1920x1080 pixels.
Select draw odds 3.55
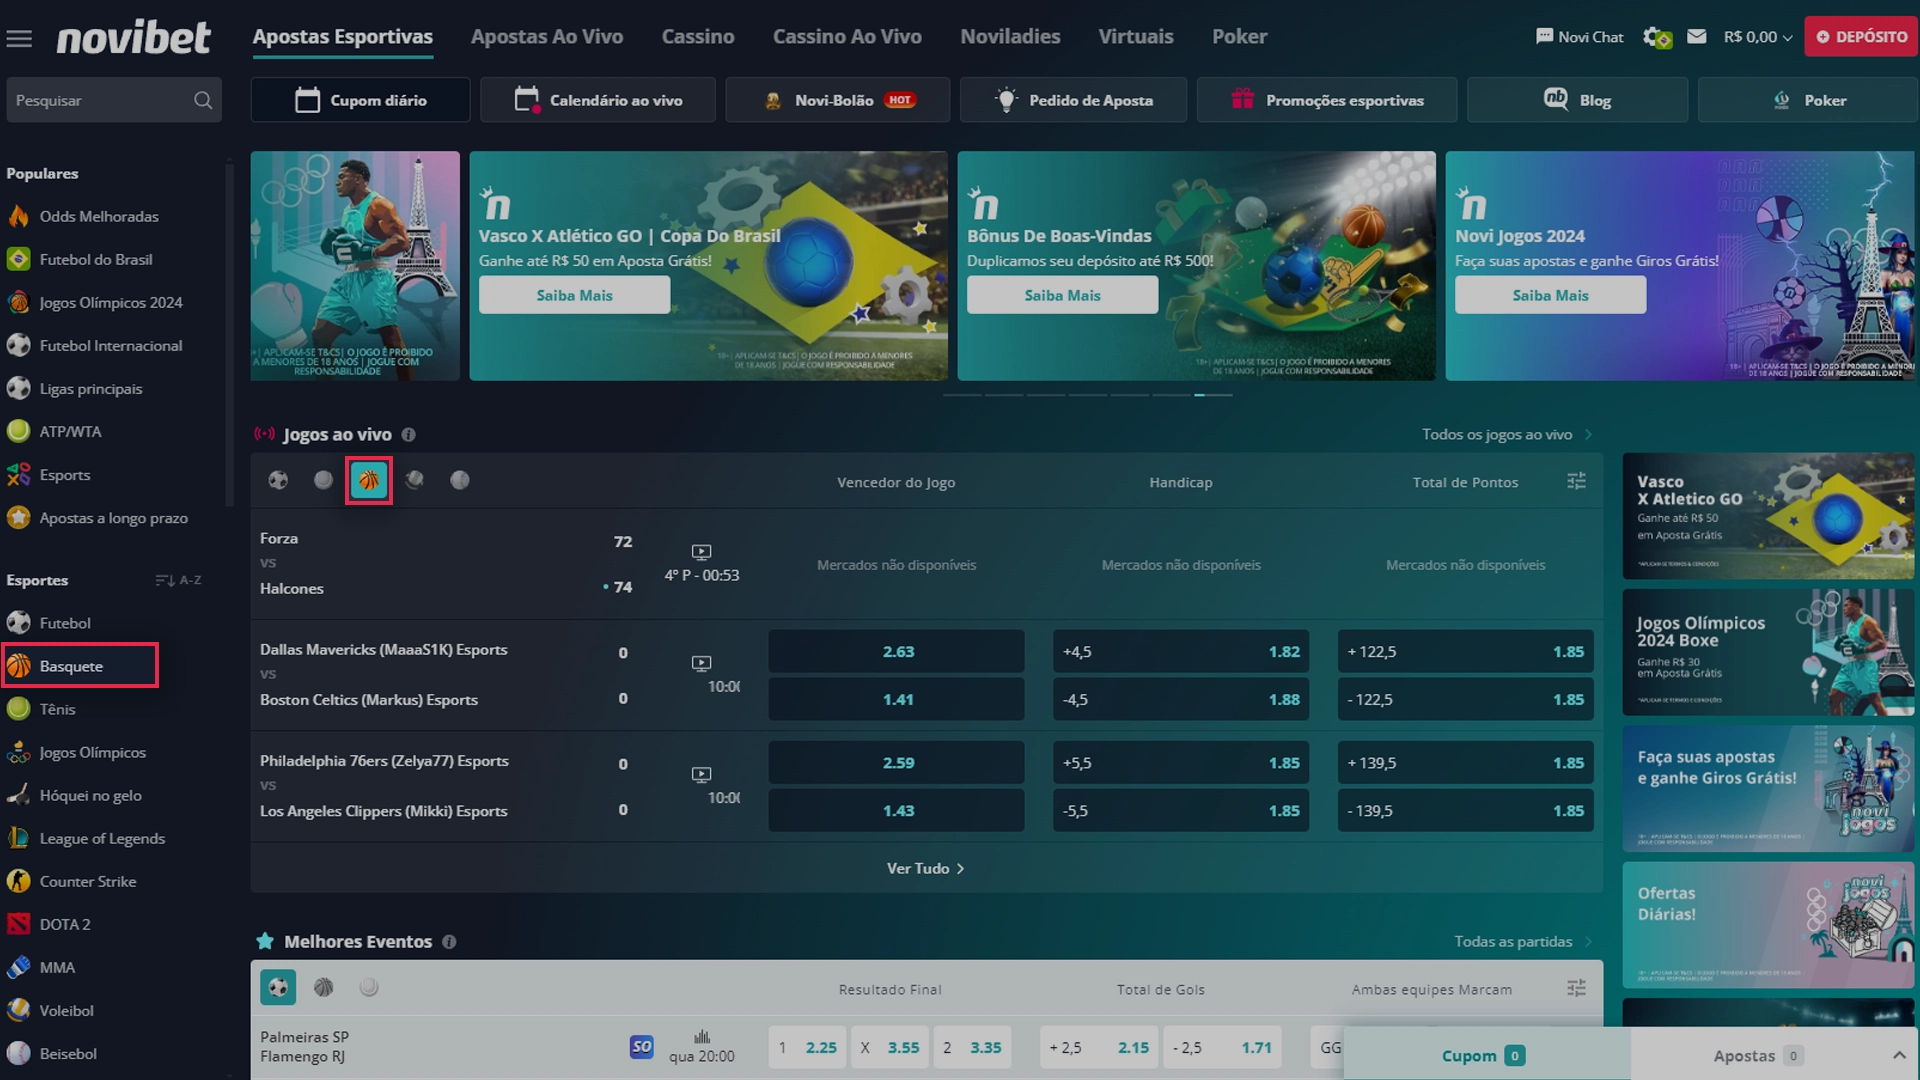click(890, 1047)
